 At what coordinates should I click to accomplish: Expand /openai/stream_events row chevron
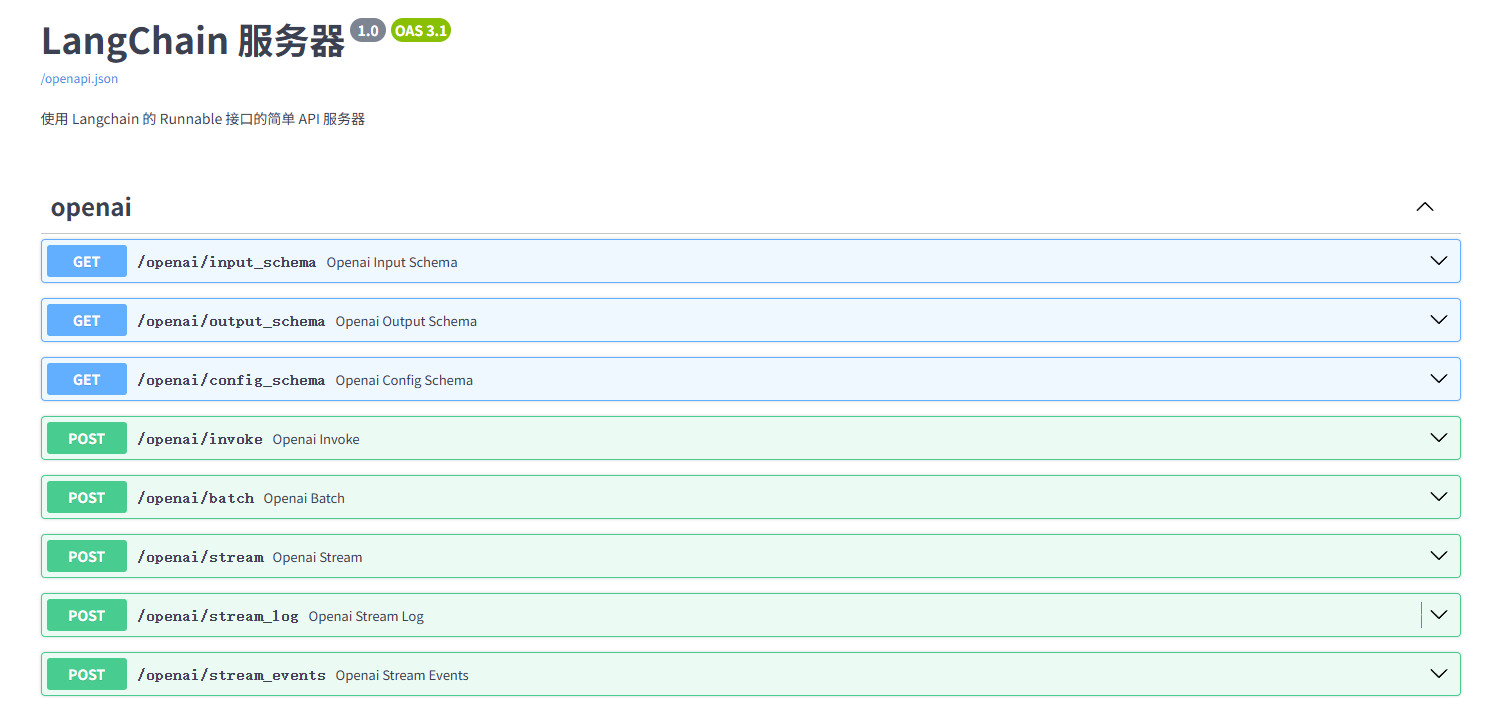[x=1439, y=674]
